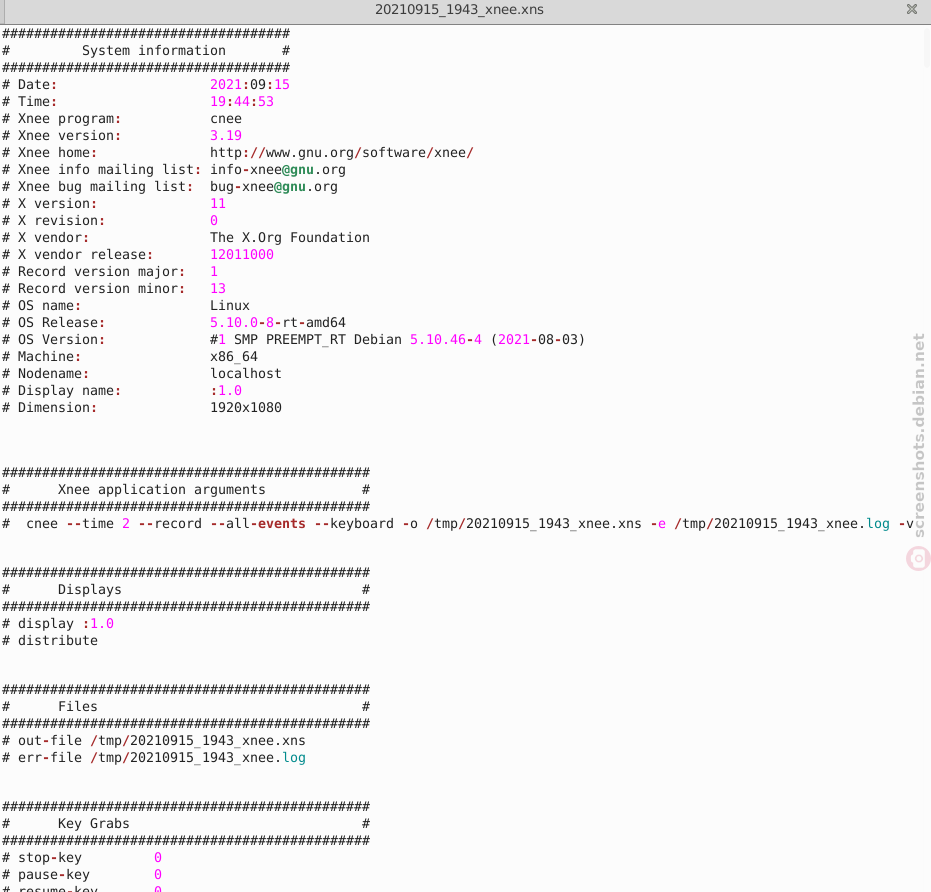Click the Machine value x86_64
The width and height of the screenshot is (931, 892).
click(x=234, y=356)
